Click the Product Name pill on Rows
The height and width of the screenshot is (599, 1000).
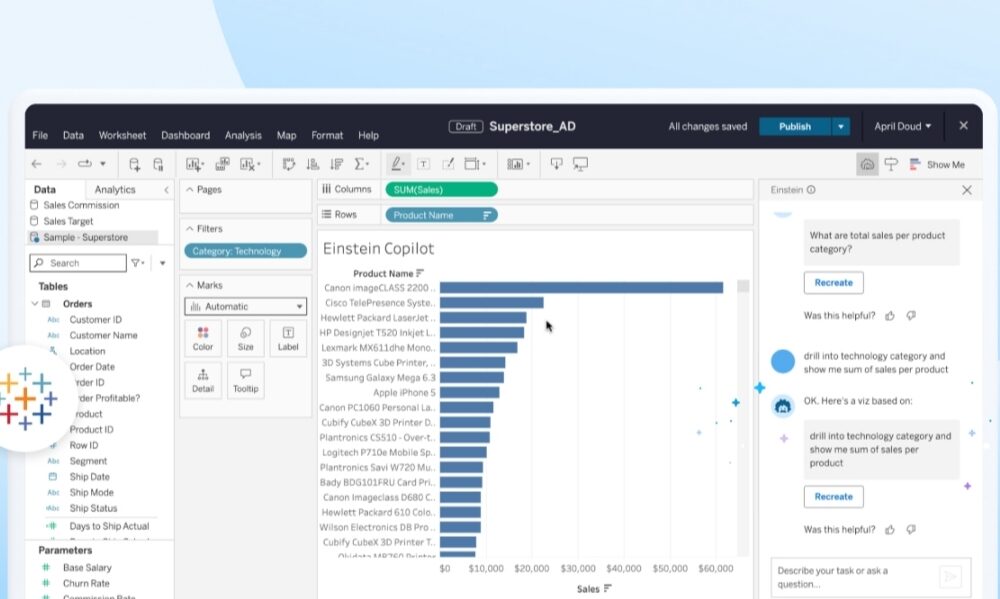441,215
